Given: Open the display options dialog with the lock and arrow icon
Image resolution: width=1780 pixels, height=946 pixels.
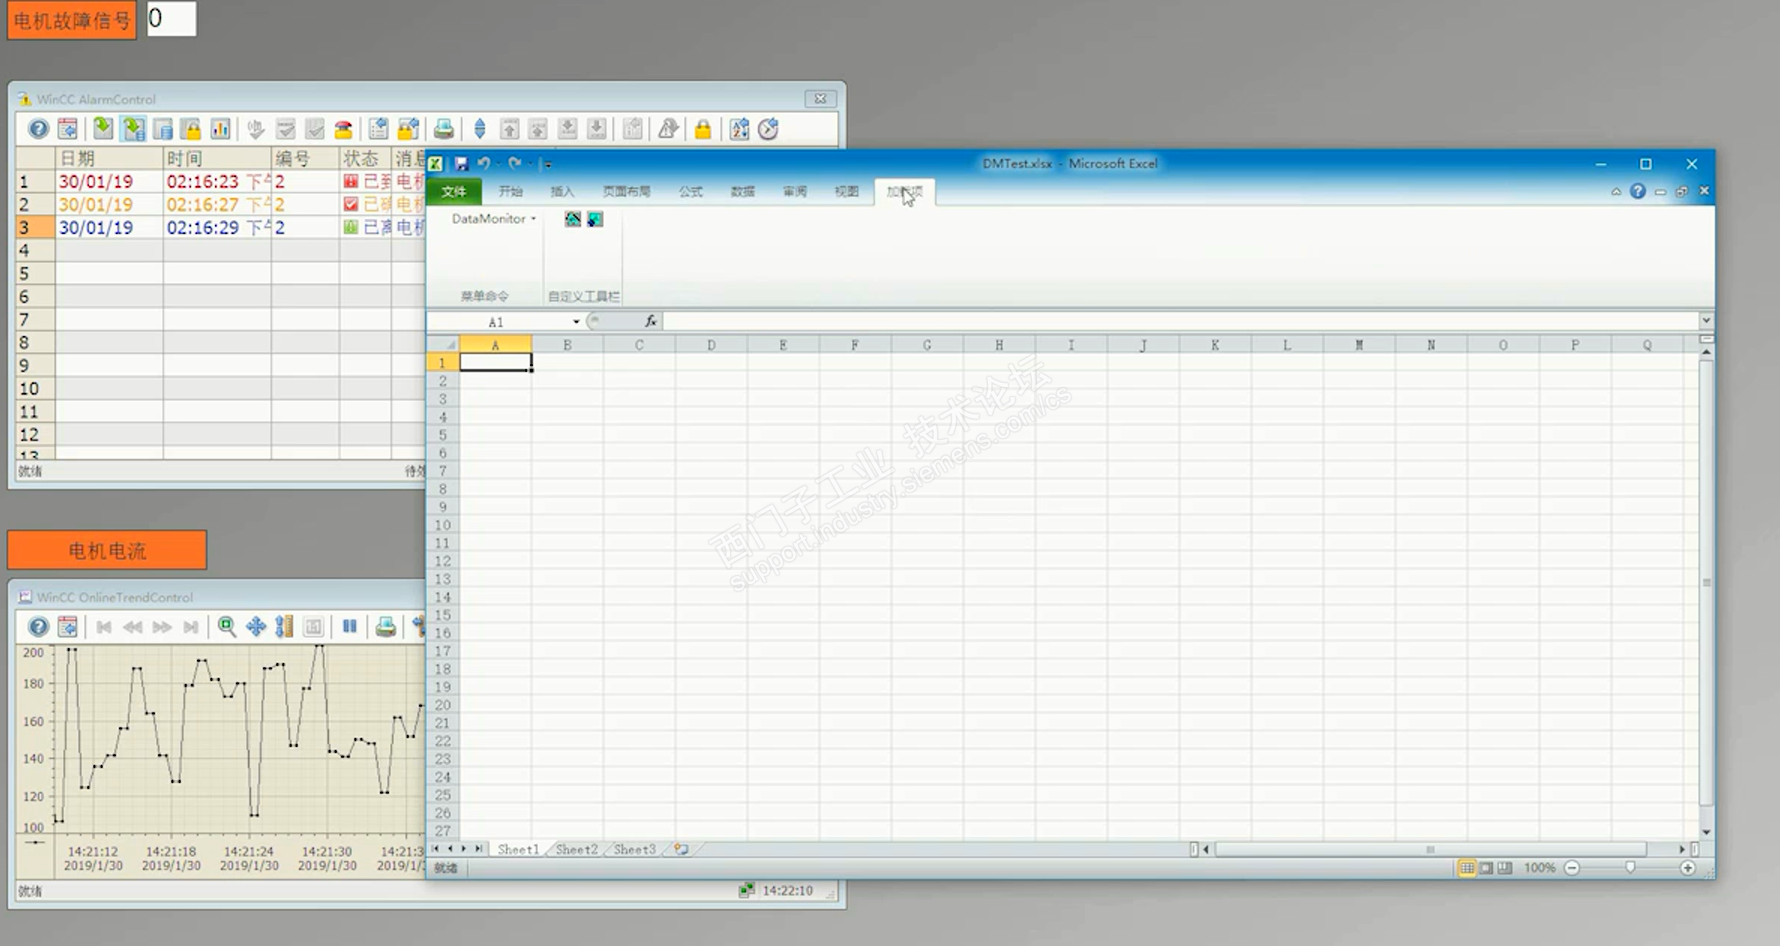Looking at the screenshot, I should click(x=408, y=129).
